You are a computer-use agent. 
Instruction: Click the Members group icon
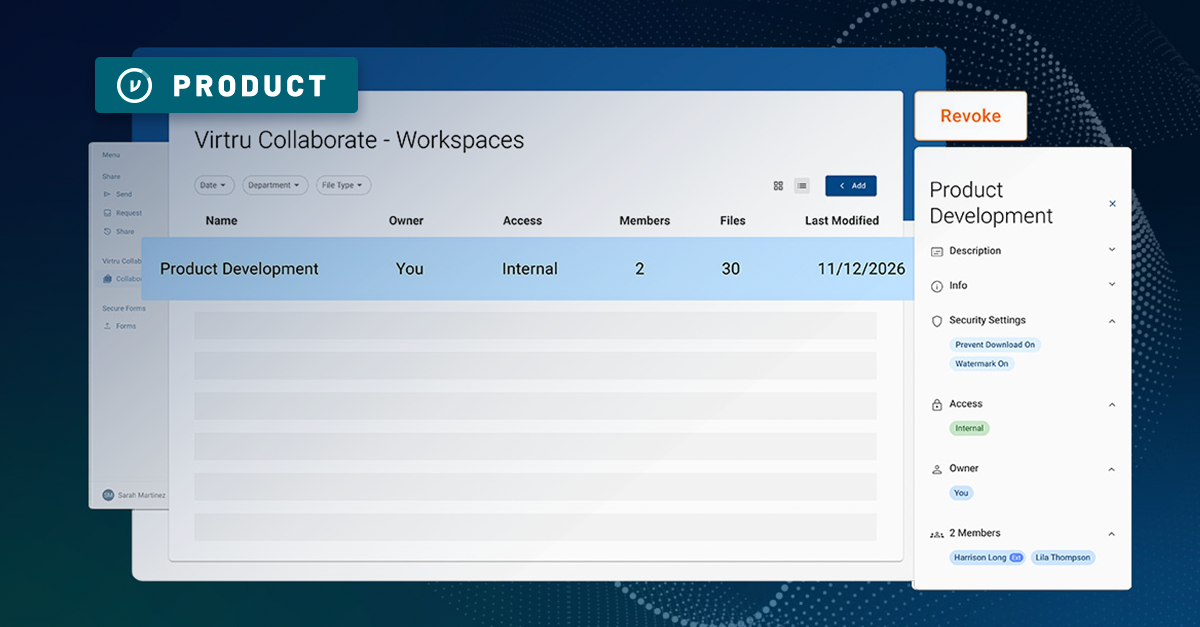937,534
